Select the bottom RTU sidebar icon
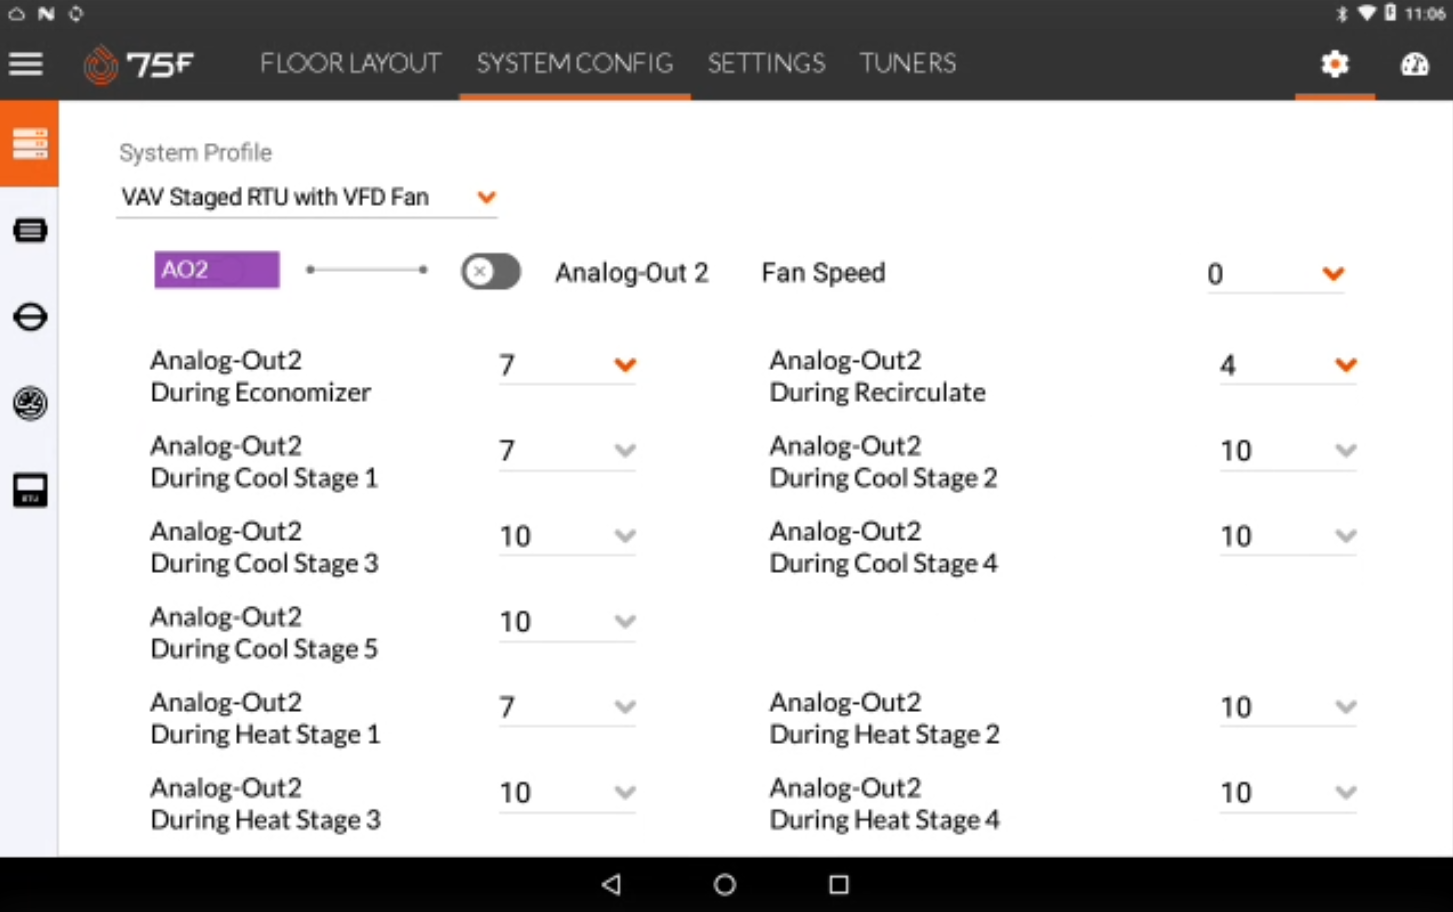 pyautogui.click(x=30, y=490)
